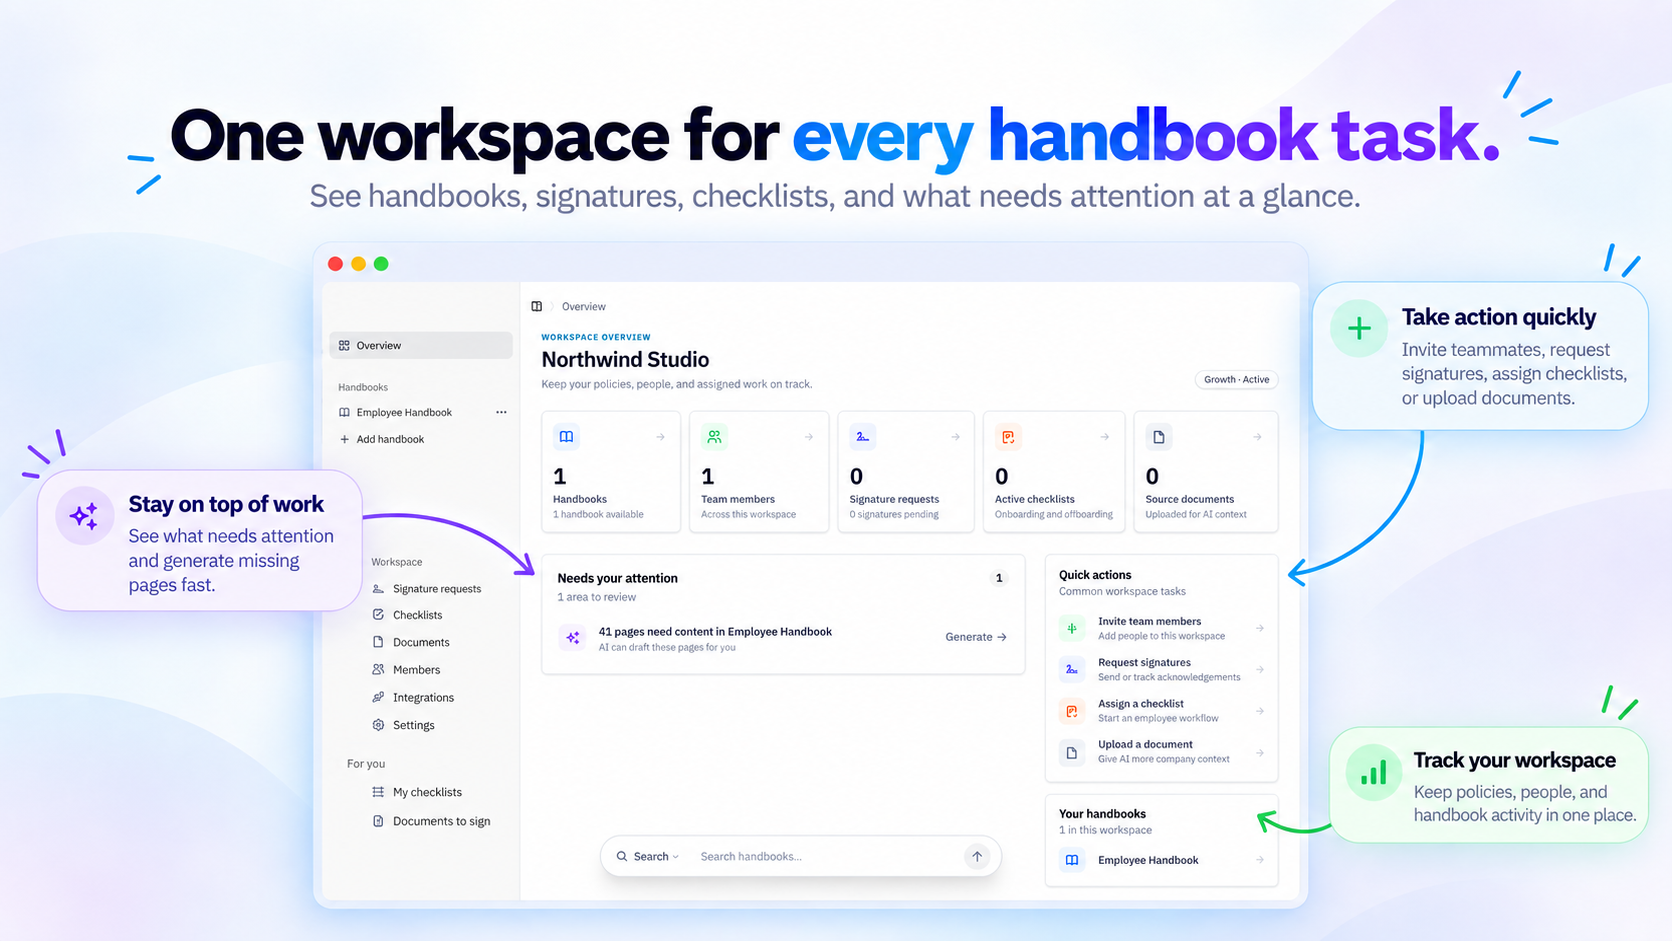The height and width of the screenshot is (941, 1672).
Task: Select Request signatures quick action
Action: [x=1161, y=669]
